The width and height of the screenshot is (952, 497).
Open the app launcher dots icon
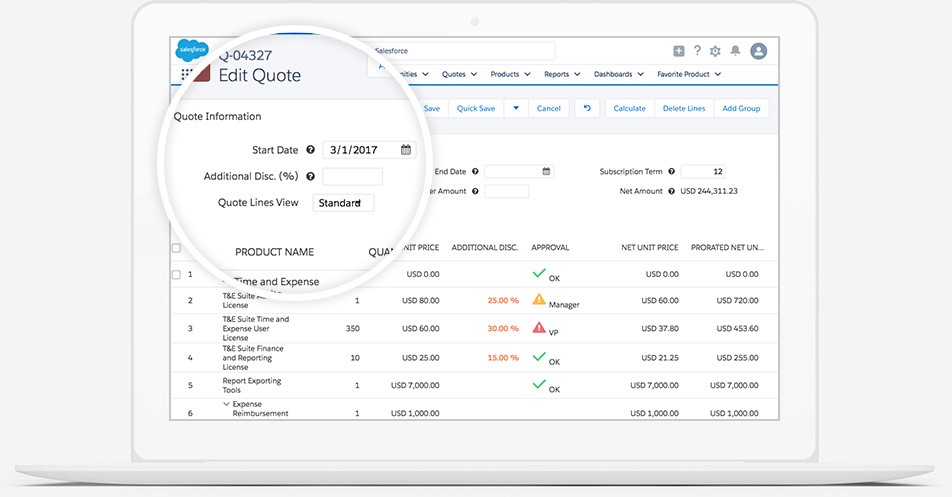pyautogui.click(x=187, y=75)
